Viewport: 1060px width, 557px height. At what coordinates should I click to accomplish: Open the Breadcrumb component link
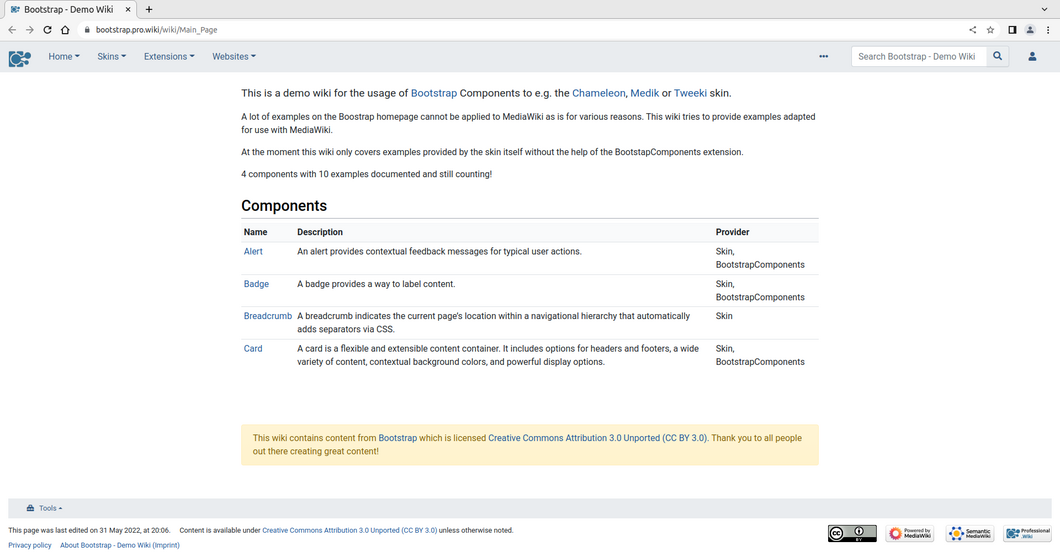pos(268,316)
